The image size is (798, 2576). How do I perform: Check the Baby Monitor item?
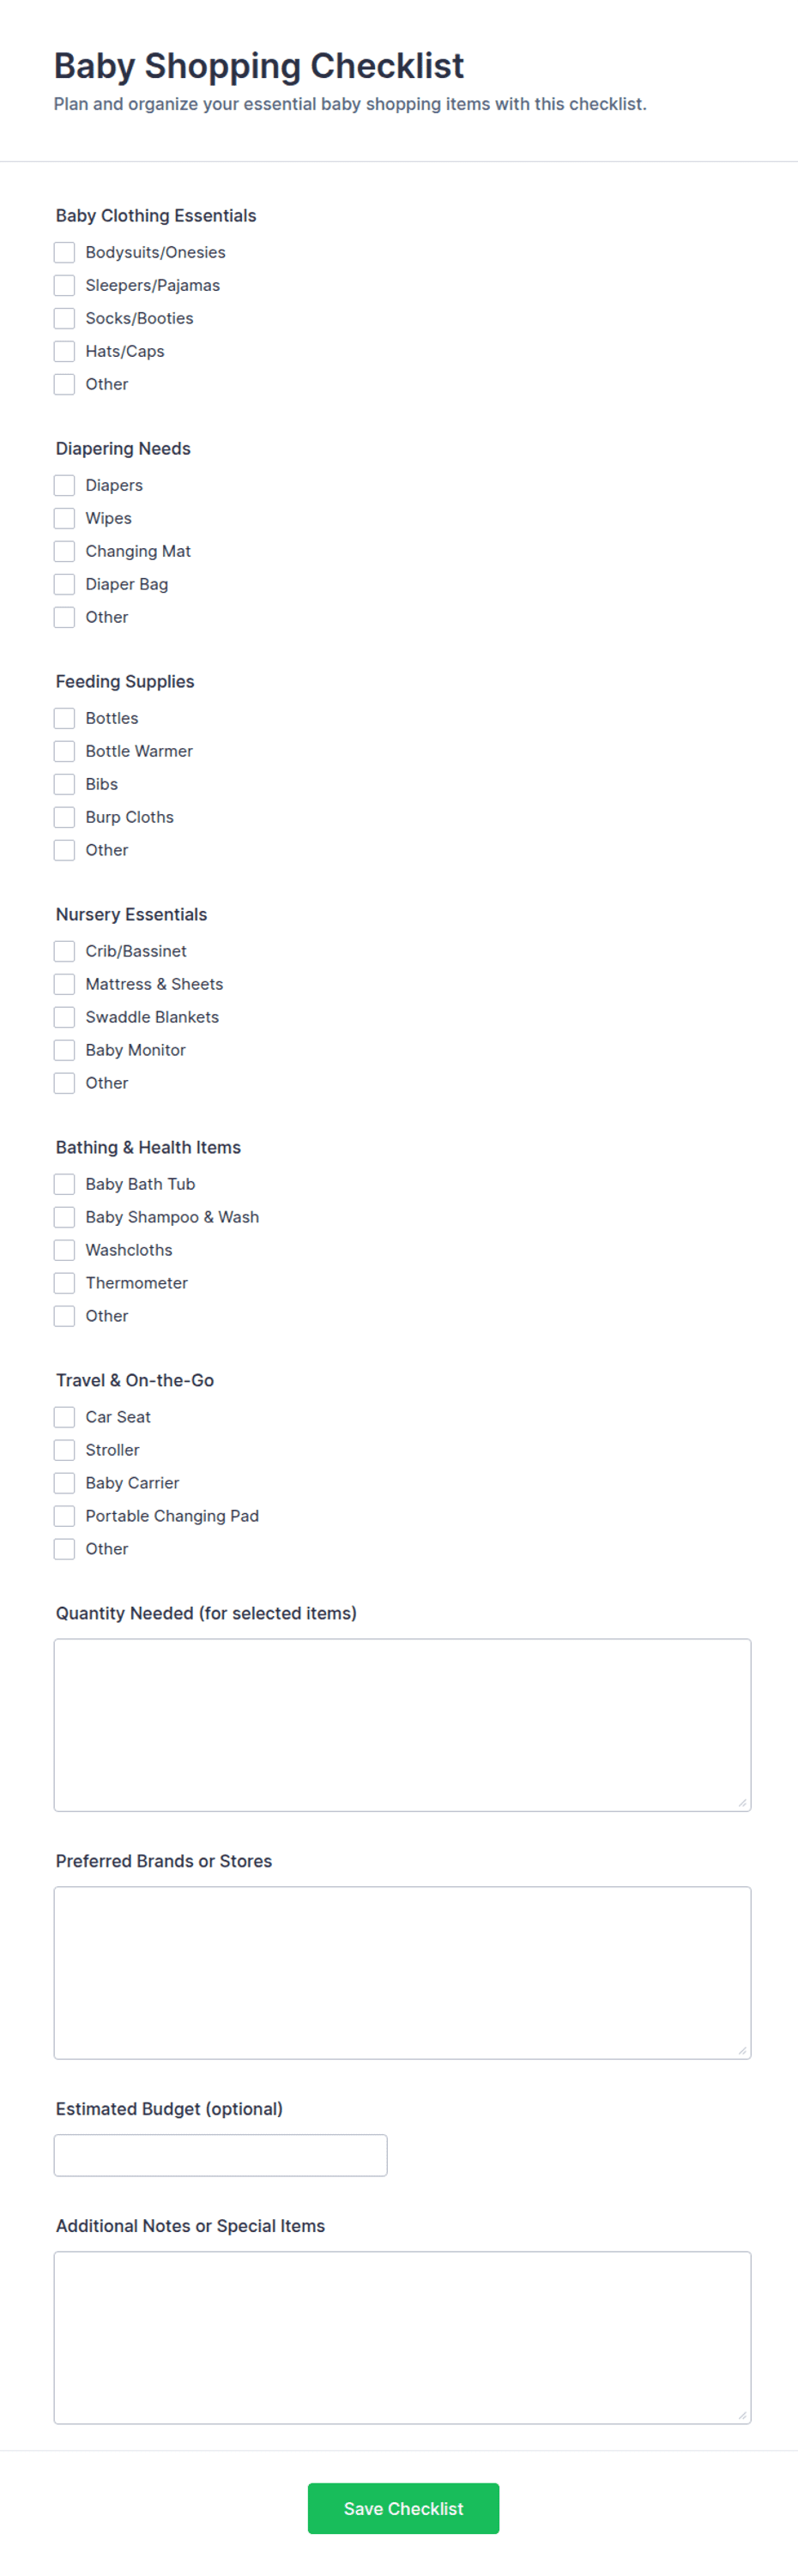(64, 1050)
